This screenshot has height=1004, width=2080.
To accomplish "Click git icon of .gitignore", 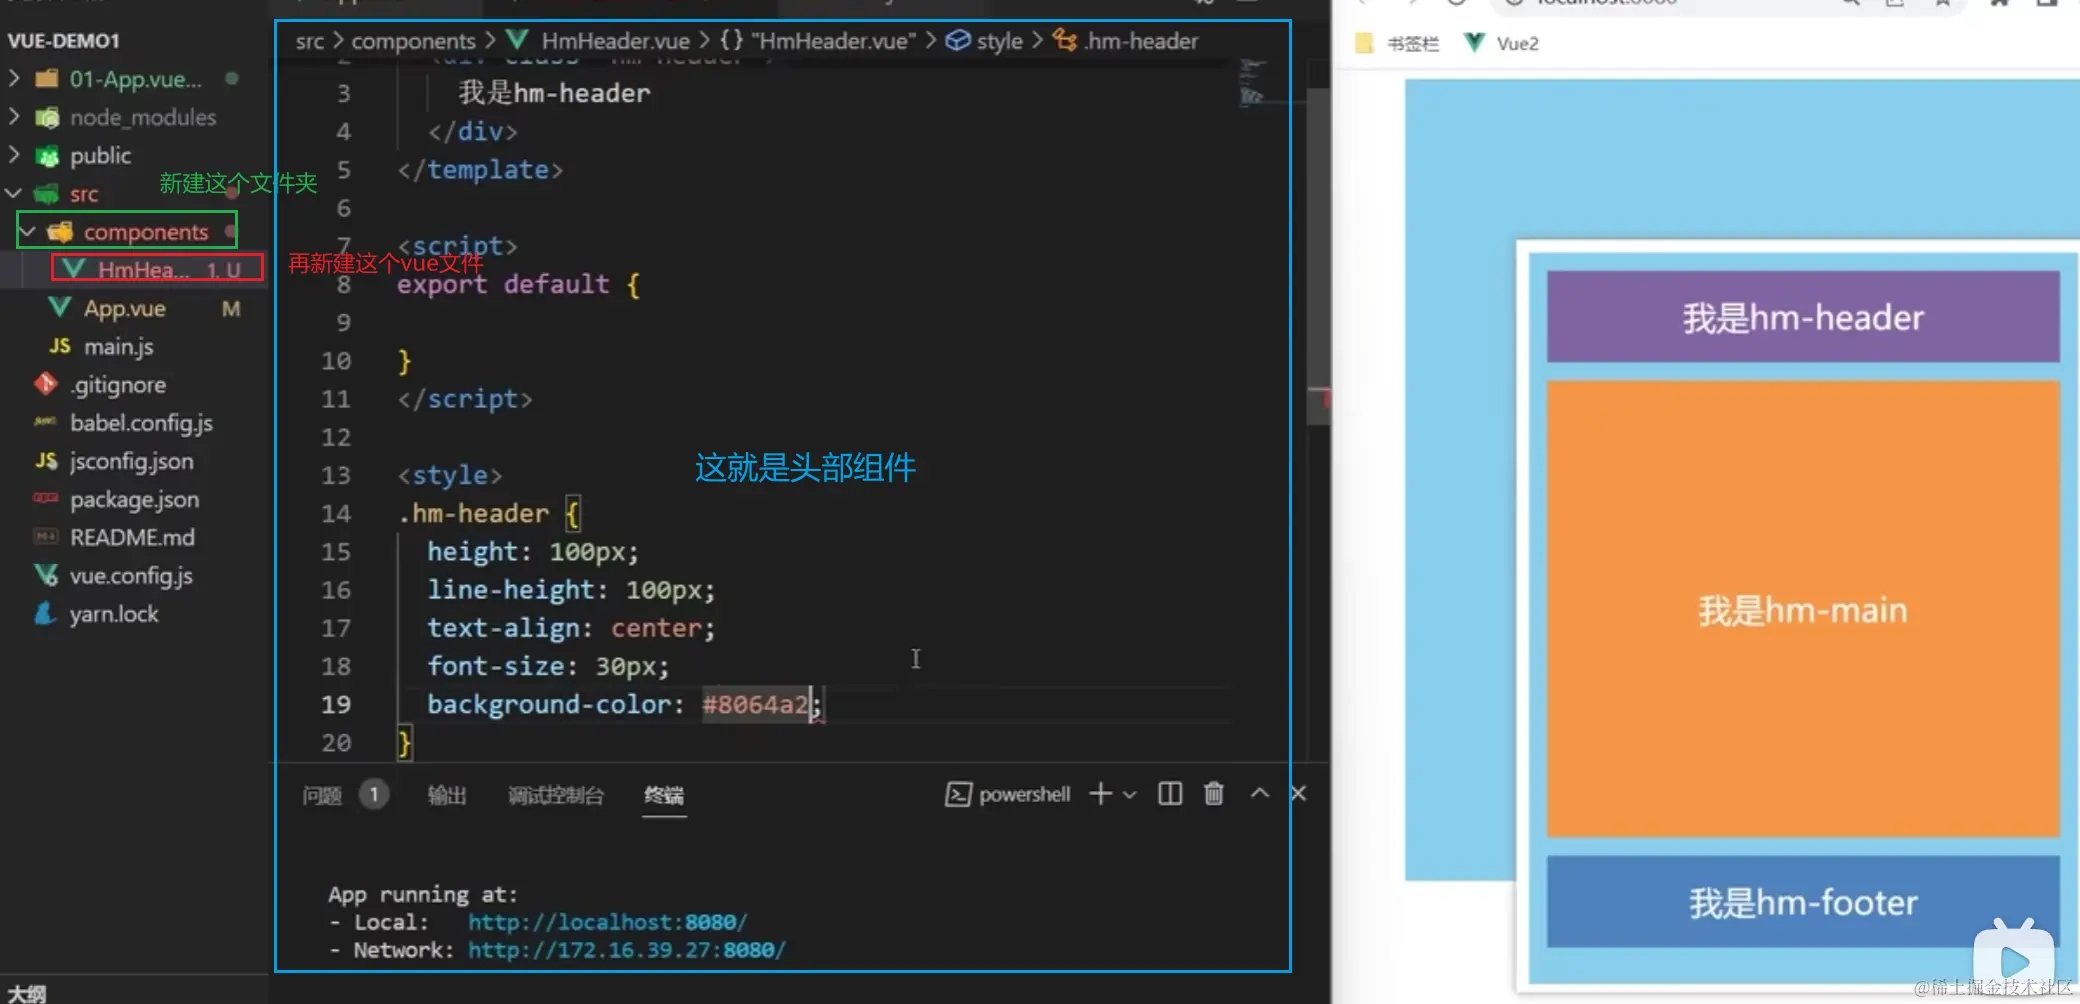I will [x=45, y=384].
